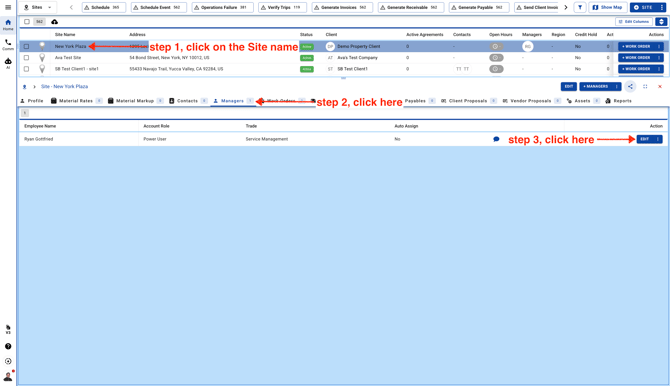670x386 pixels.
Task: Expand the detail panel to fullscreen
Action: pos(645,86)
